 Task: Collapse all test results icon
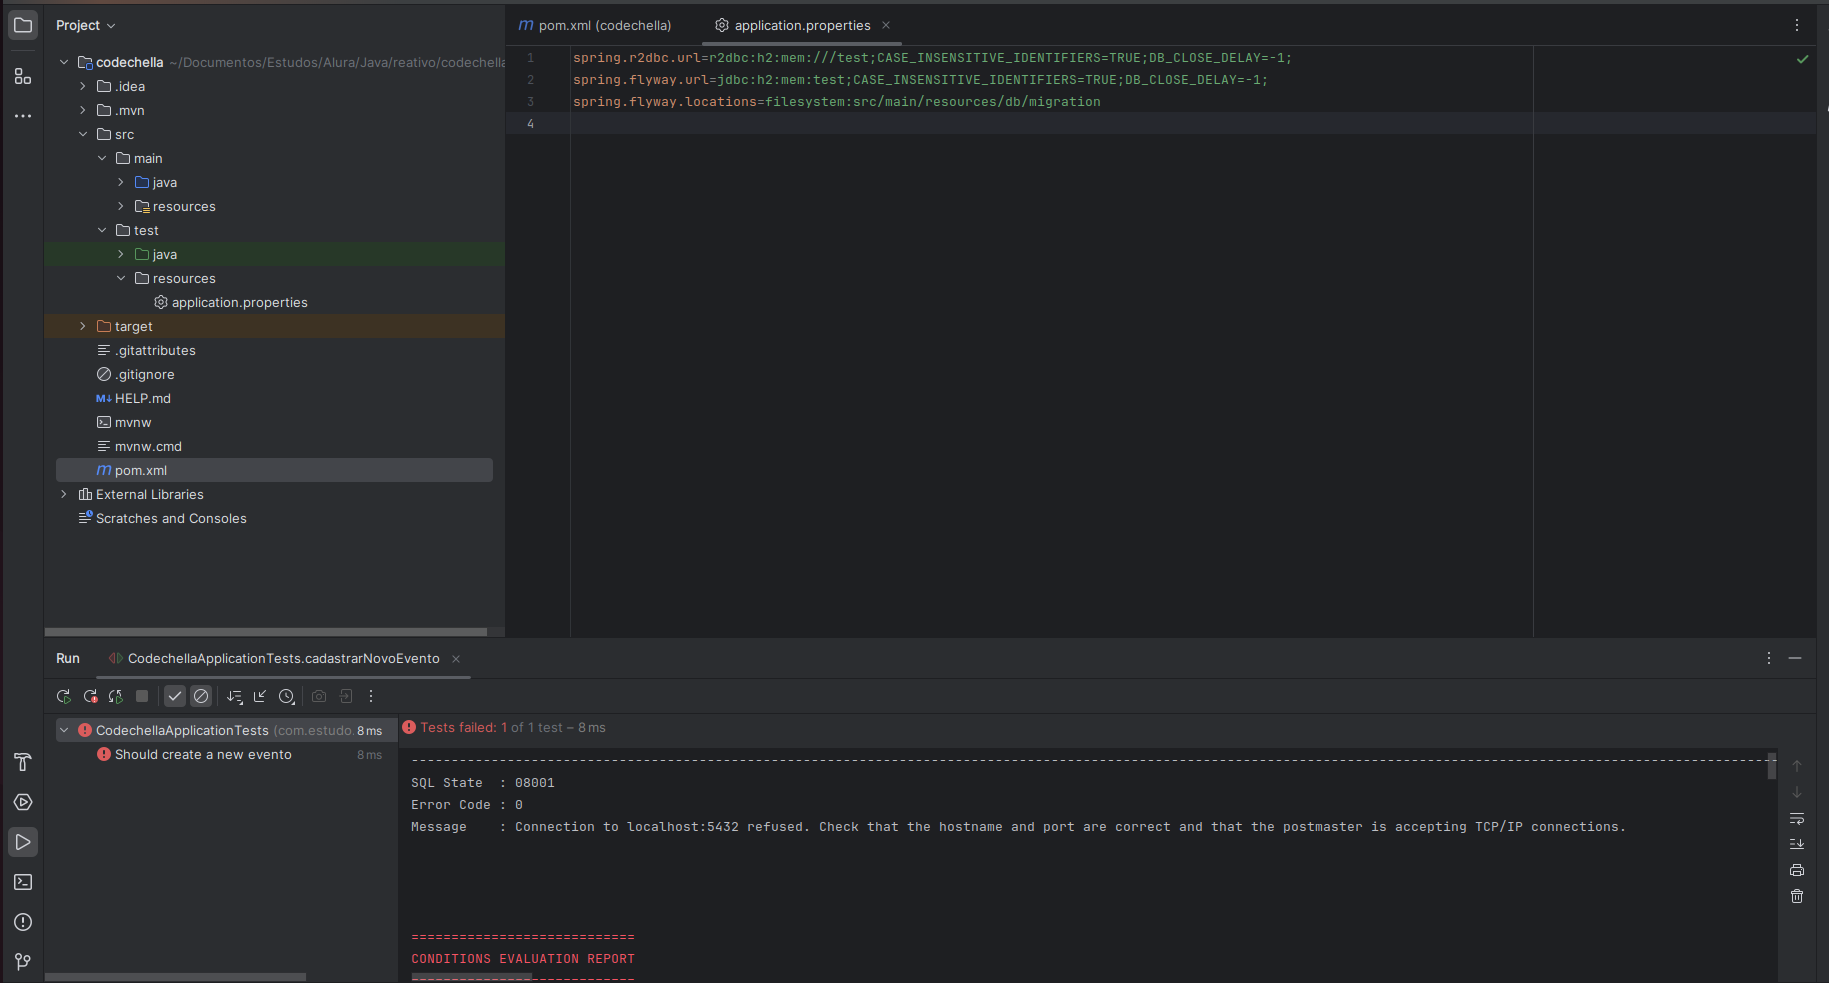coord(260,696)
